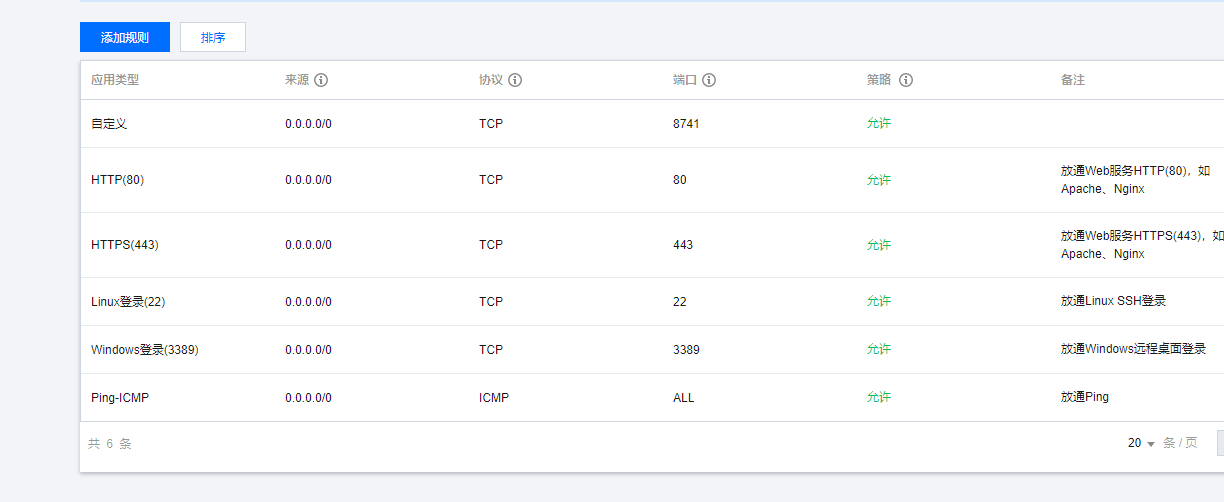Click 允许 policy for port 8741
Viewport: 1224px width, 502px height.
point(879,124)
